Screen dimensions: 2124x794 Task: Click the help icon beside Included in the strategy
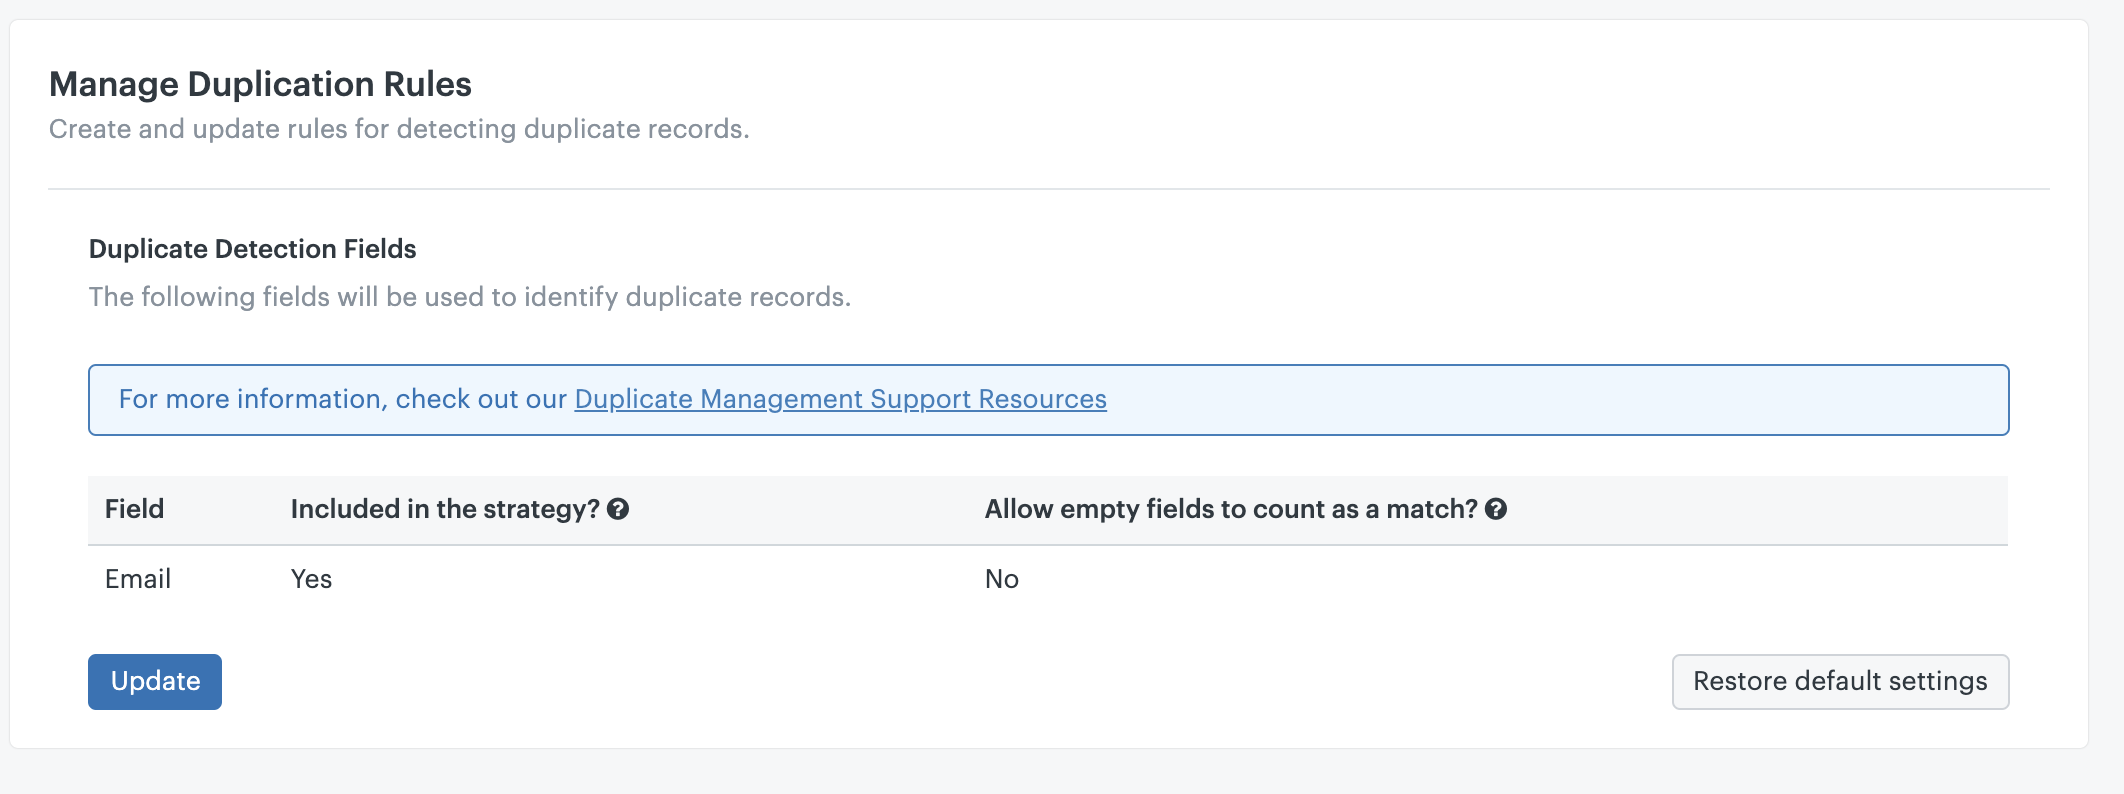tap(618, 509)
